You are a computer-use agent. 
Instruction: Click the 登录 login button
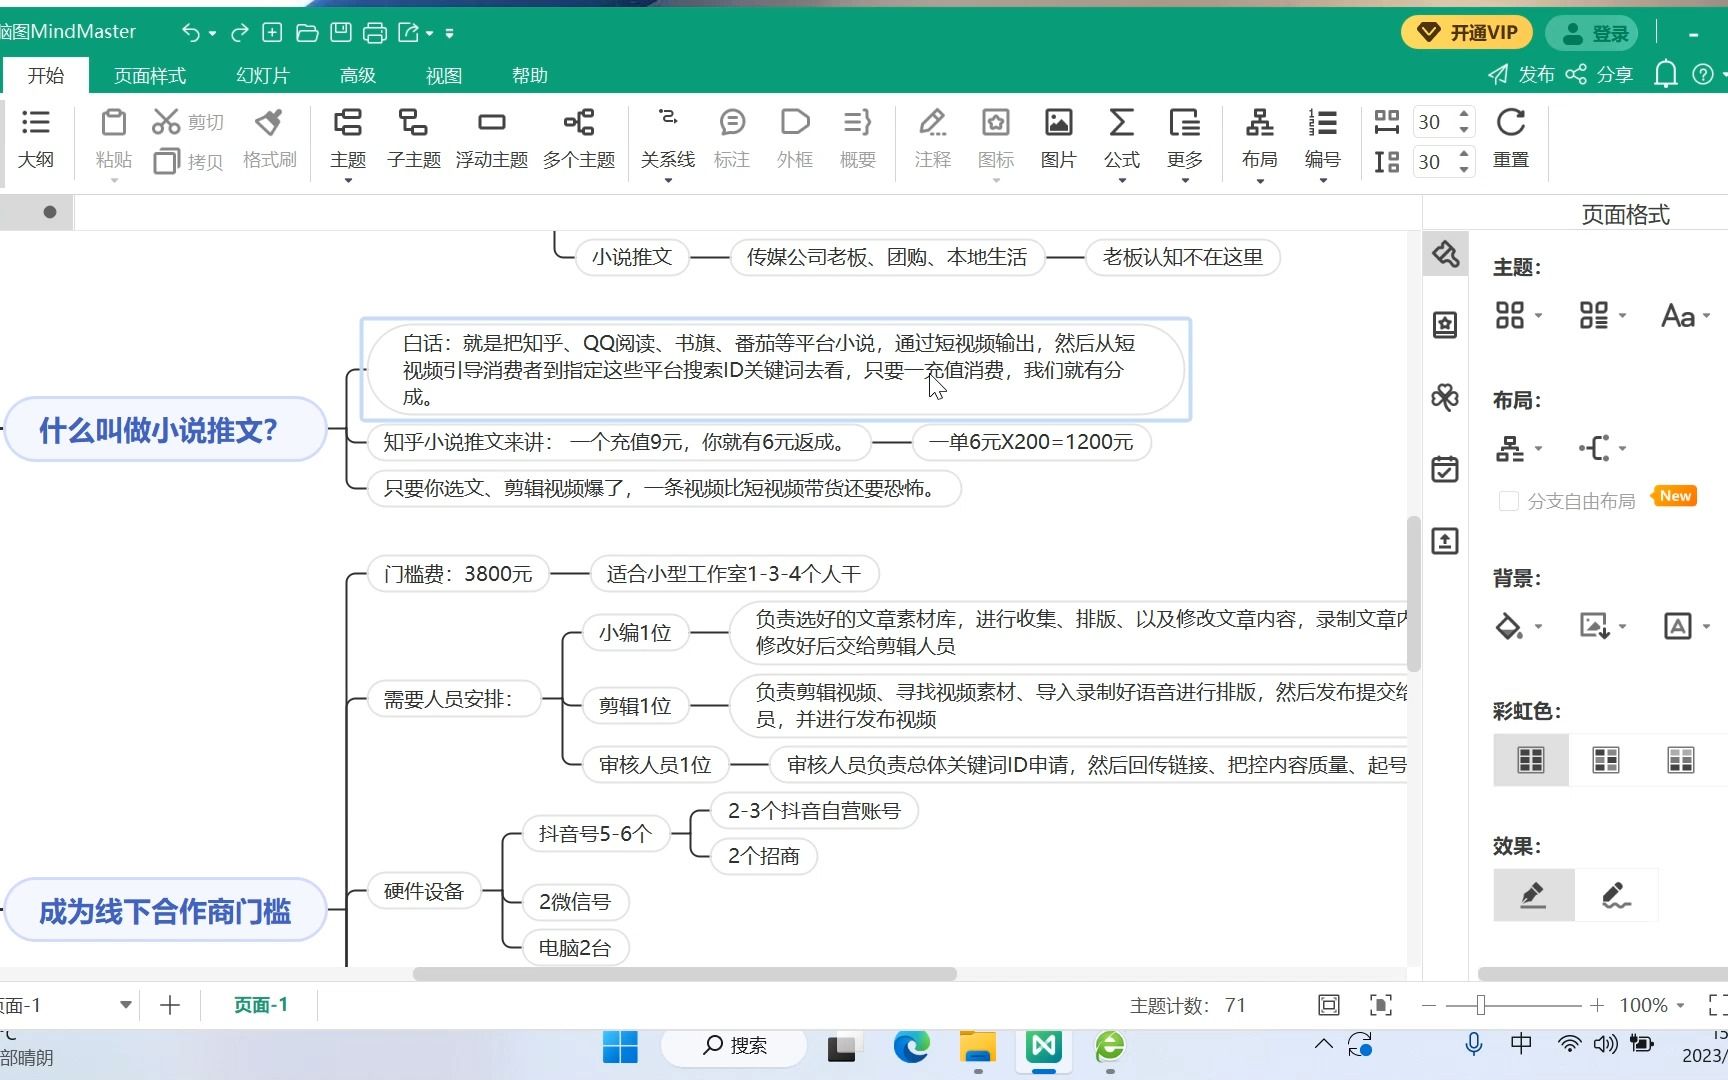coord(1594,33)
